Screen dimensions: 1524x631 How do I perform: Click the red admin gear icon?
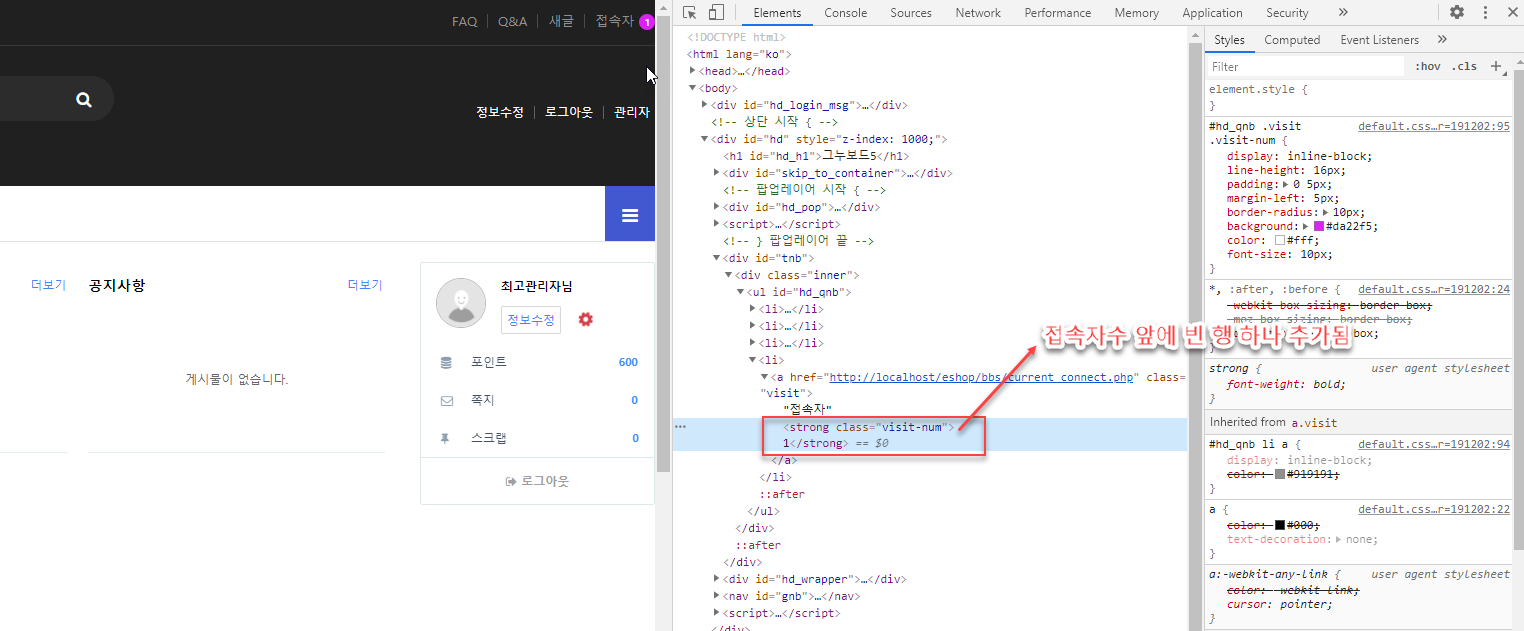[586, 319]
